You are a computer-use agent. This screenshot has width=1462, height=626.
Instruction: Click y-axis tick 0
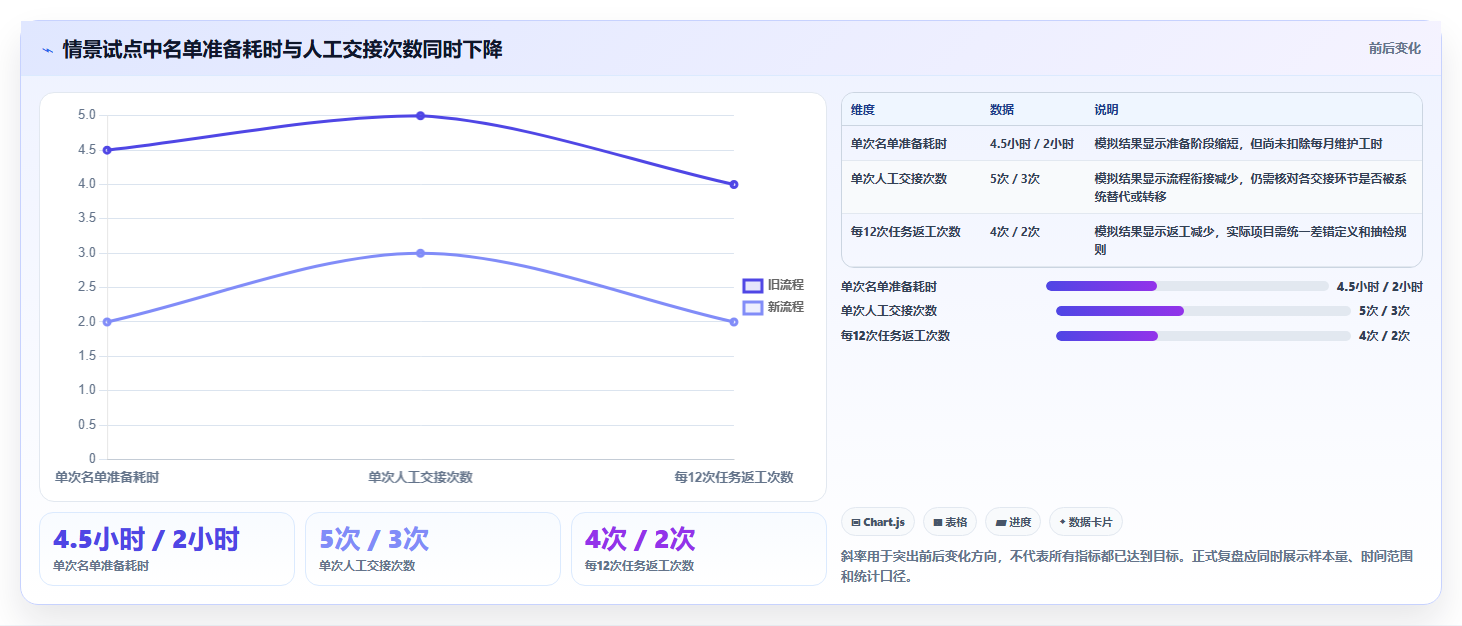click(93, 459)
